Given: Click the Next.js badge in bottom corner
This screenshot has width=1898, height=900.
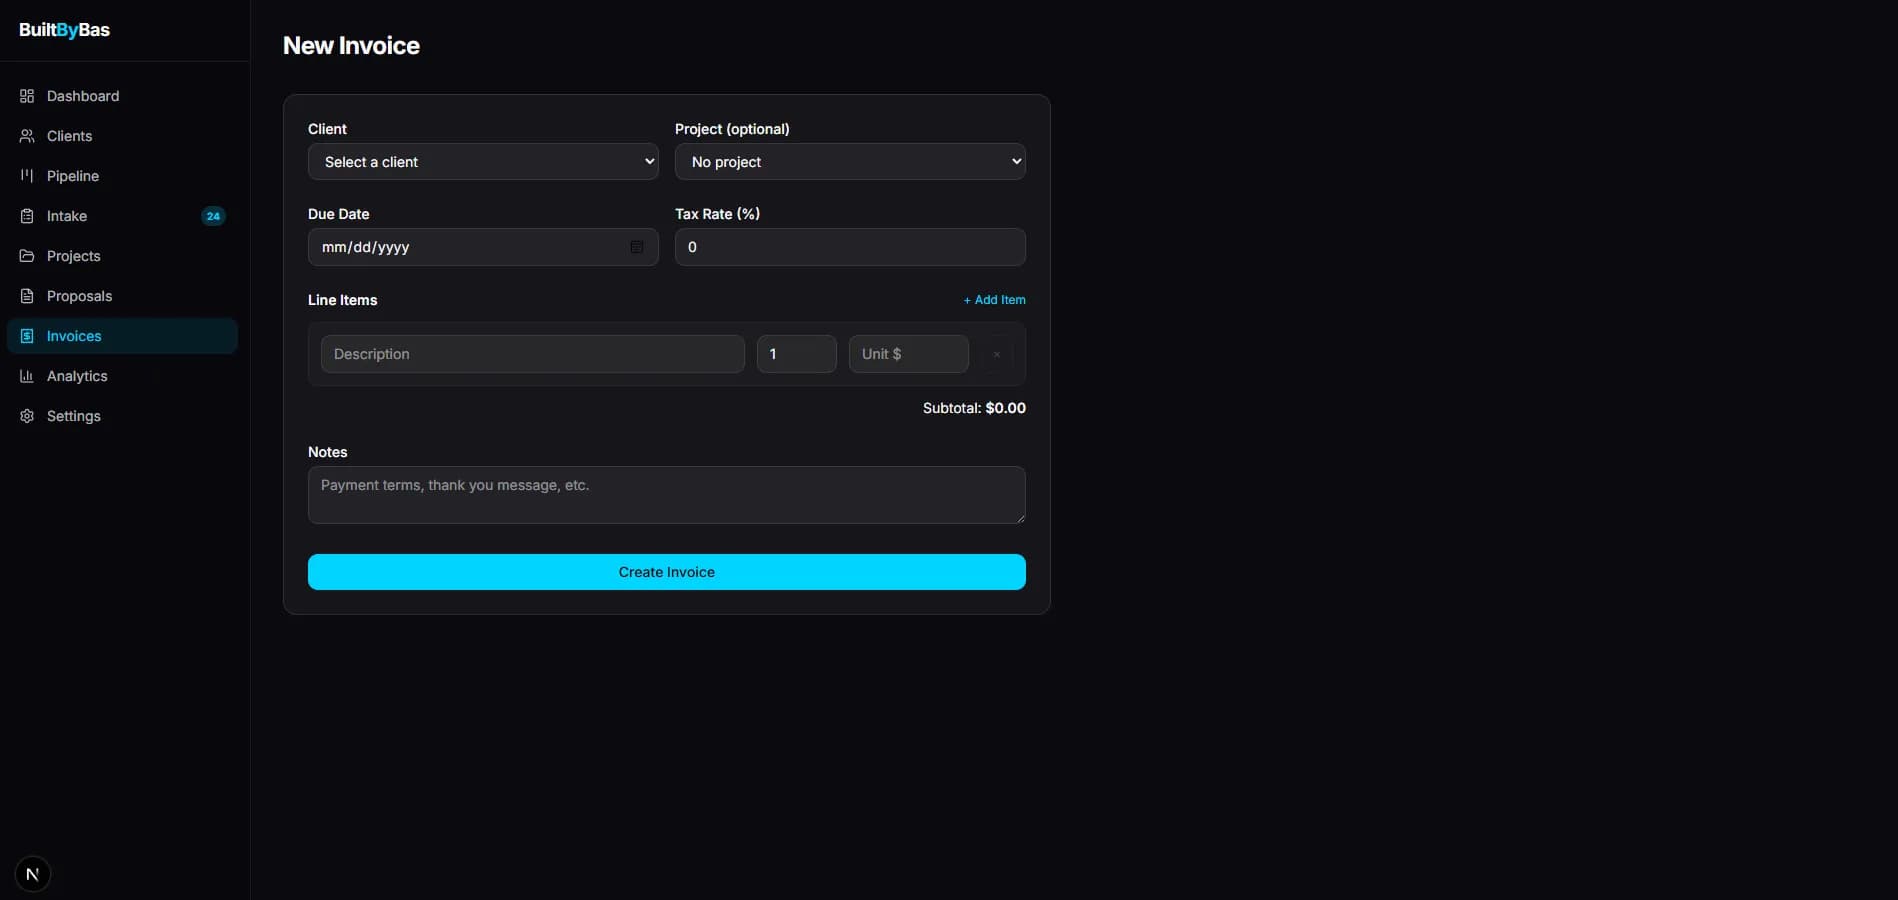Looking at the screenshot, I should 33,874.
